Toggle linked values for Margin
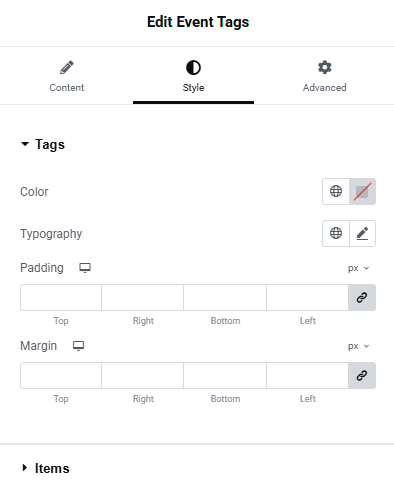This screenshot has width=394, height=485. click(x=362, y=375)
